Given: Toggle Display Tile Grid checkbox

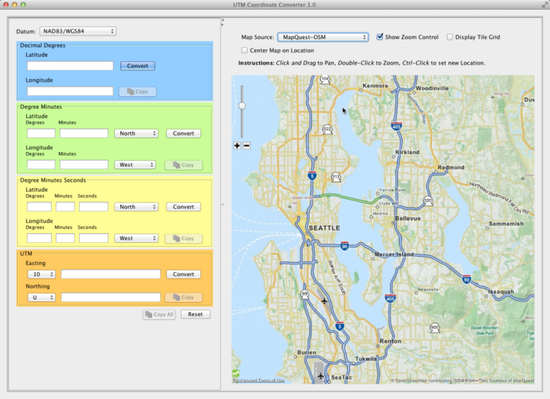Looking at the screenshot, I should coord(450,37).
